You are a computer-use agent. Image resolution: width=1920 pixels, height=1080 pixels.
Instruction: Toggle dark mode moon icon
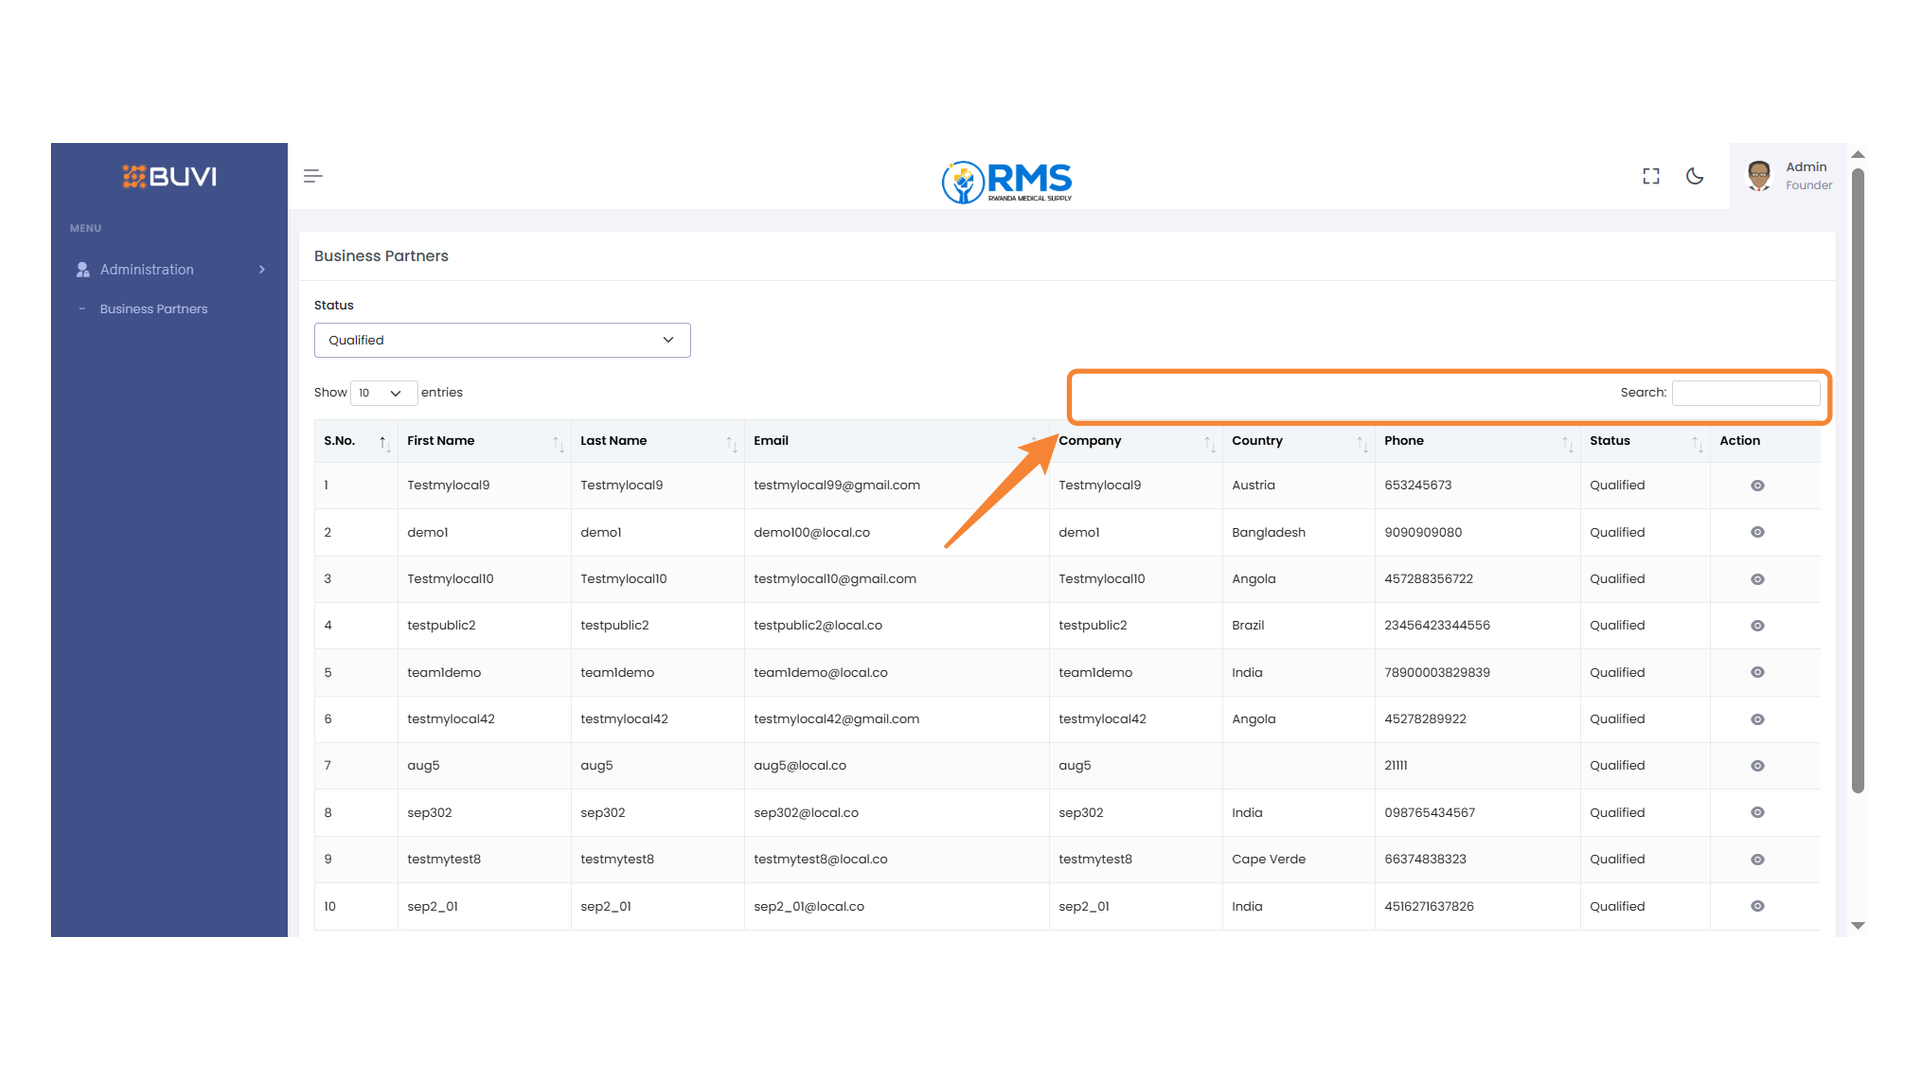coord(1695,176)
